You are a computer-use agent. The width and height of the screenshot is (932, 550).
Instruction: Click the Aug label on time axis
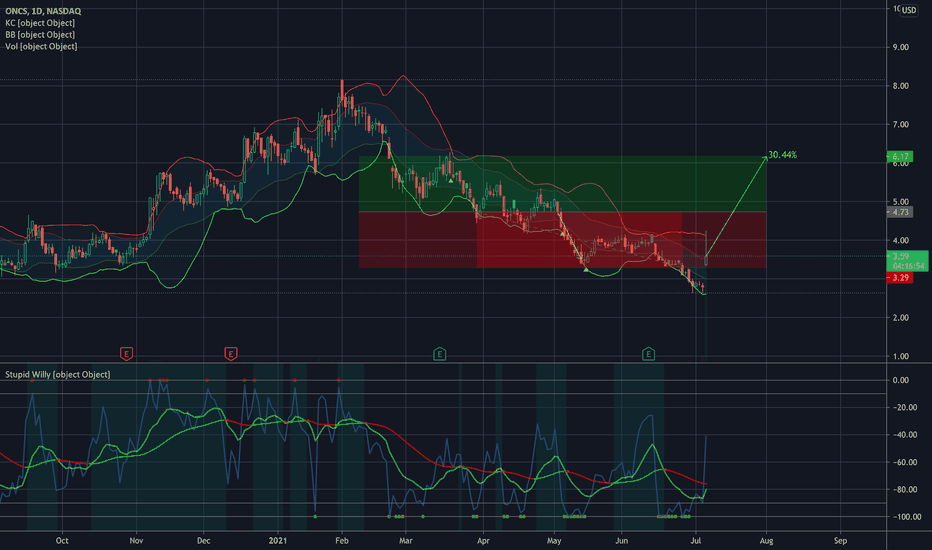(766, 540)
